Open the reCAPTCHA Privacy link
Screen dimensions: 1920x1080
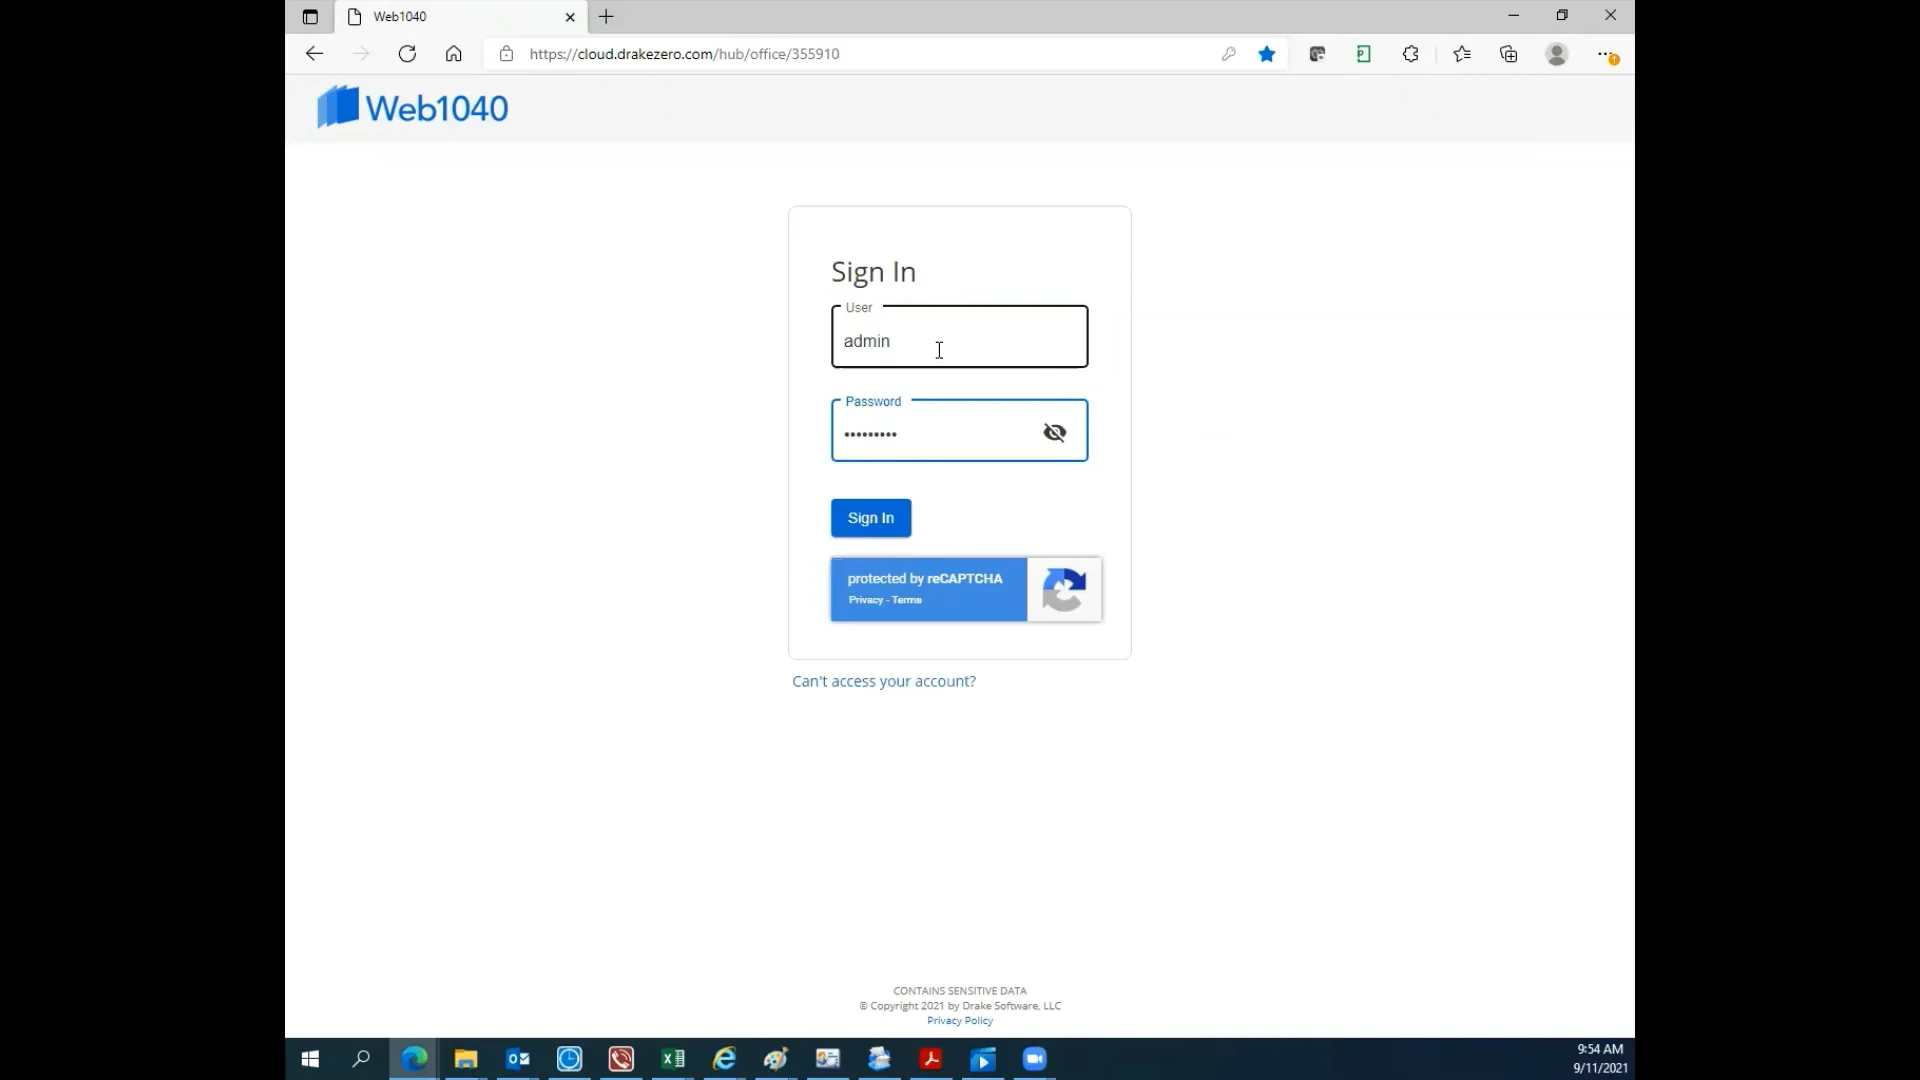pyautogui.click(x=865, y=600)
